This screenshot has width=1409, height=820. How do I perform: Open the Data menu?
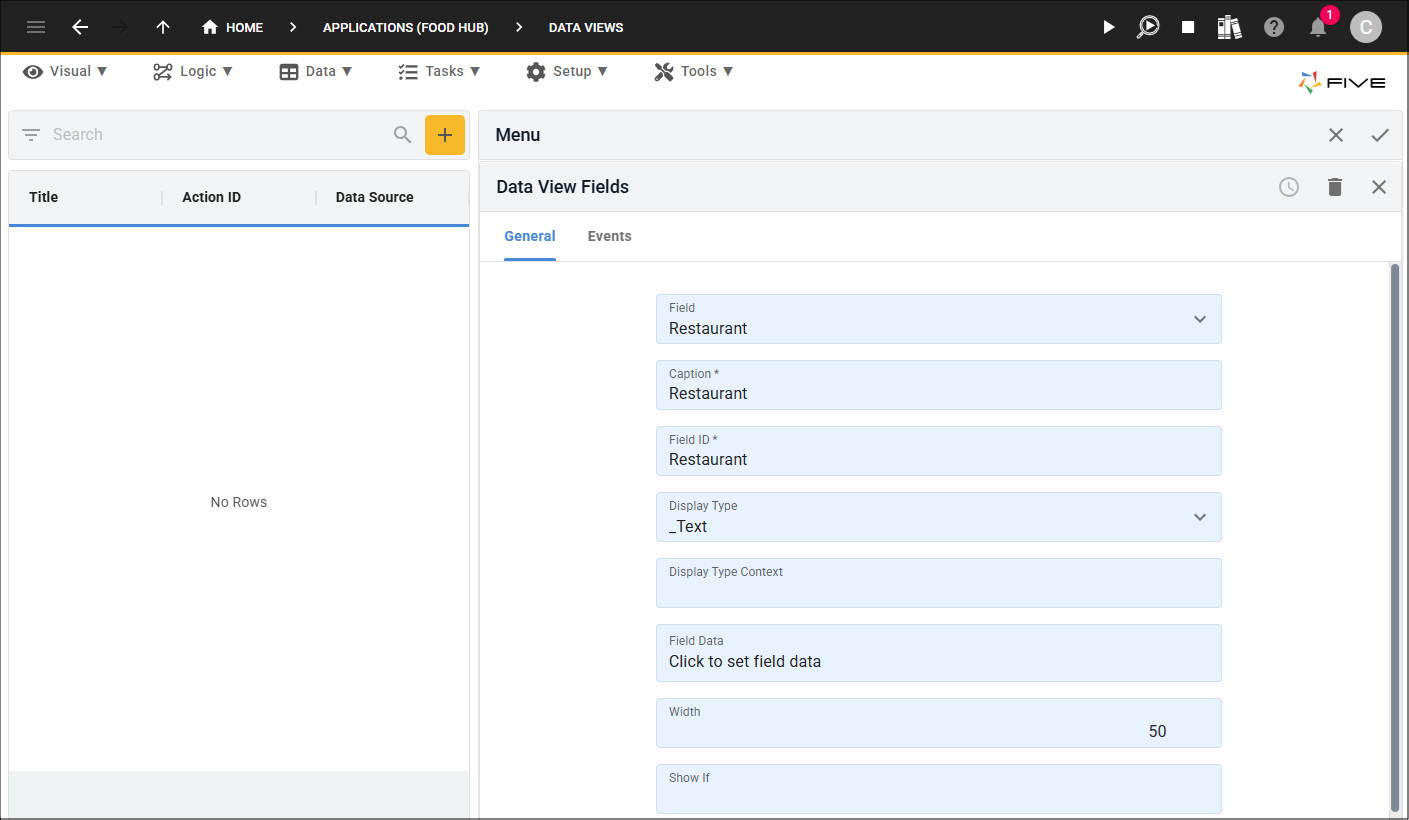point(316,71)
